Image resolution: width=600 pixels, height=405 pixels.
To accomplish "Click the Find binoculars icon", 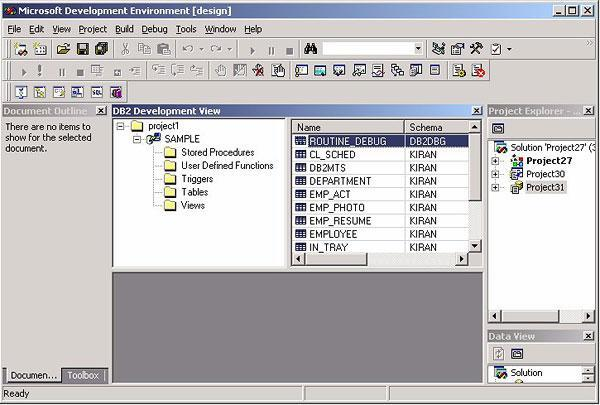I will point(310,49).
